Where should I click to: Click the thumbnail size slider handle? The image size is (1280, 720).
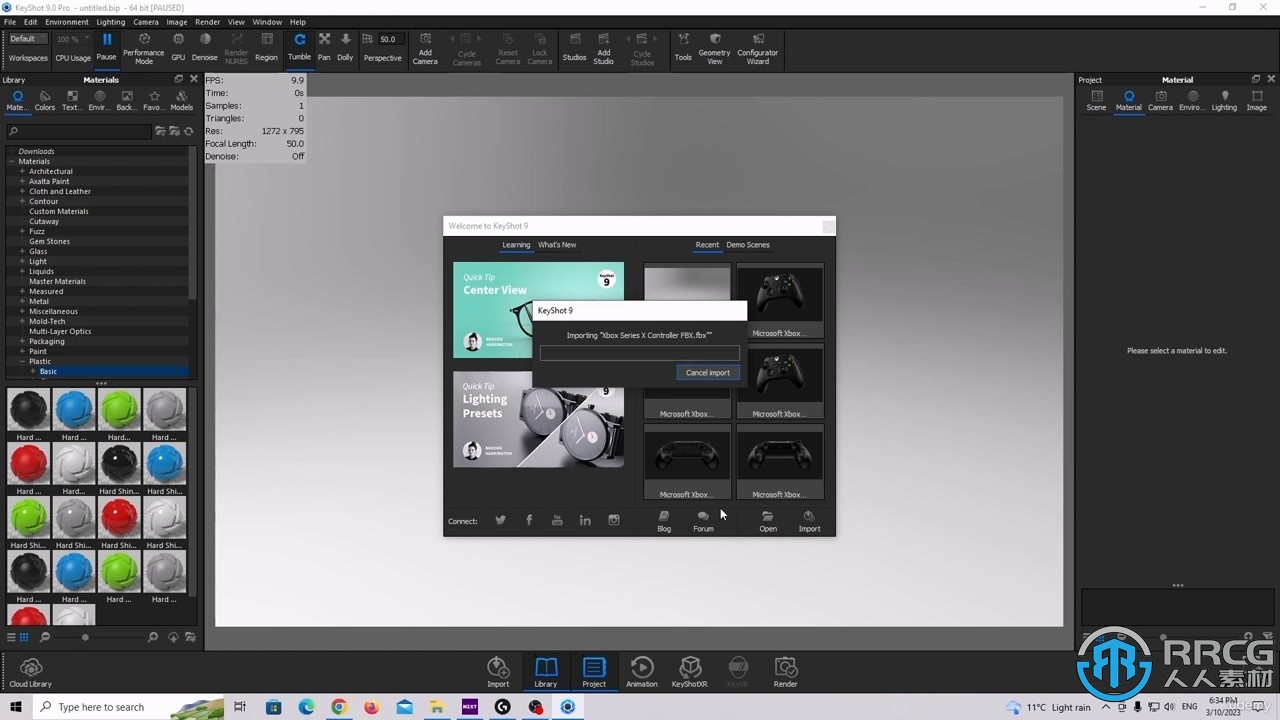[85, 637]
